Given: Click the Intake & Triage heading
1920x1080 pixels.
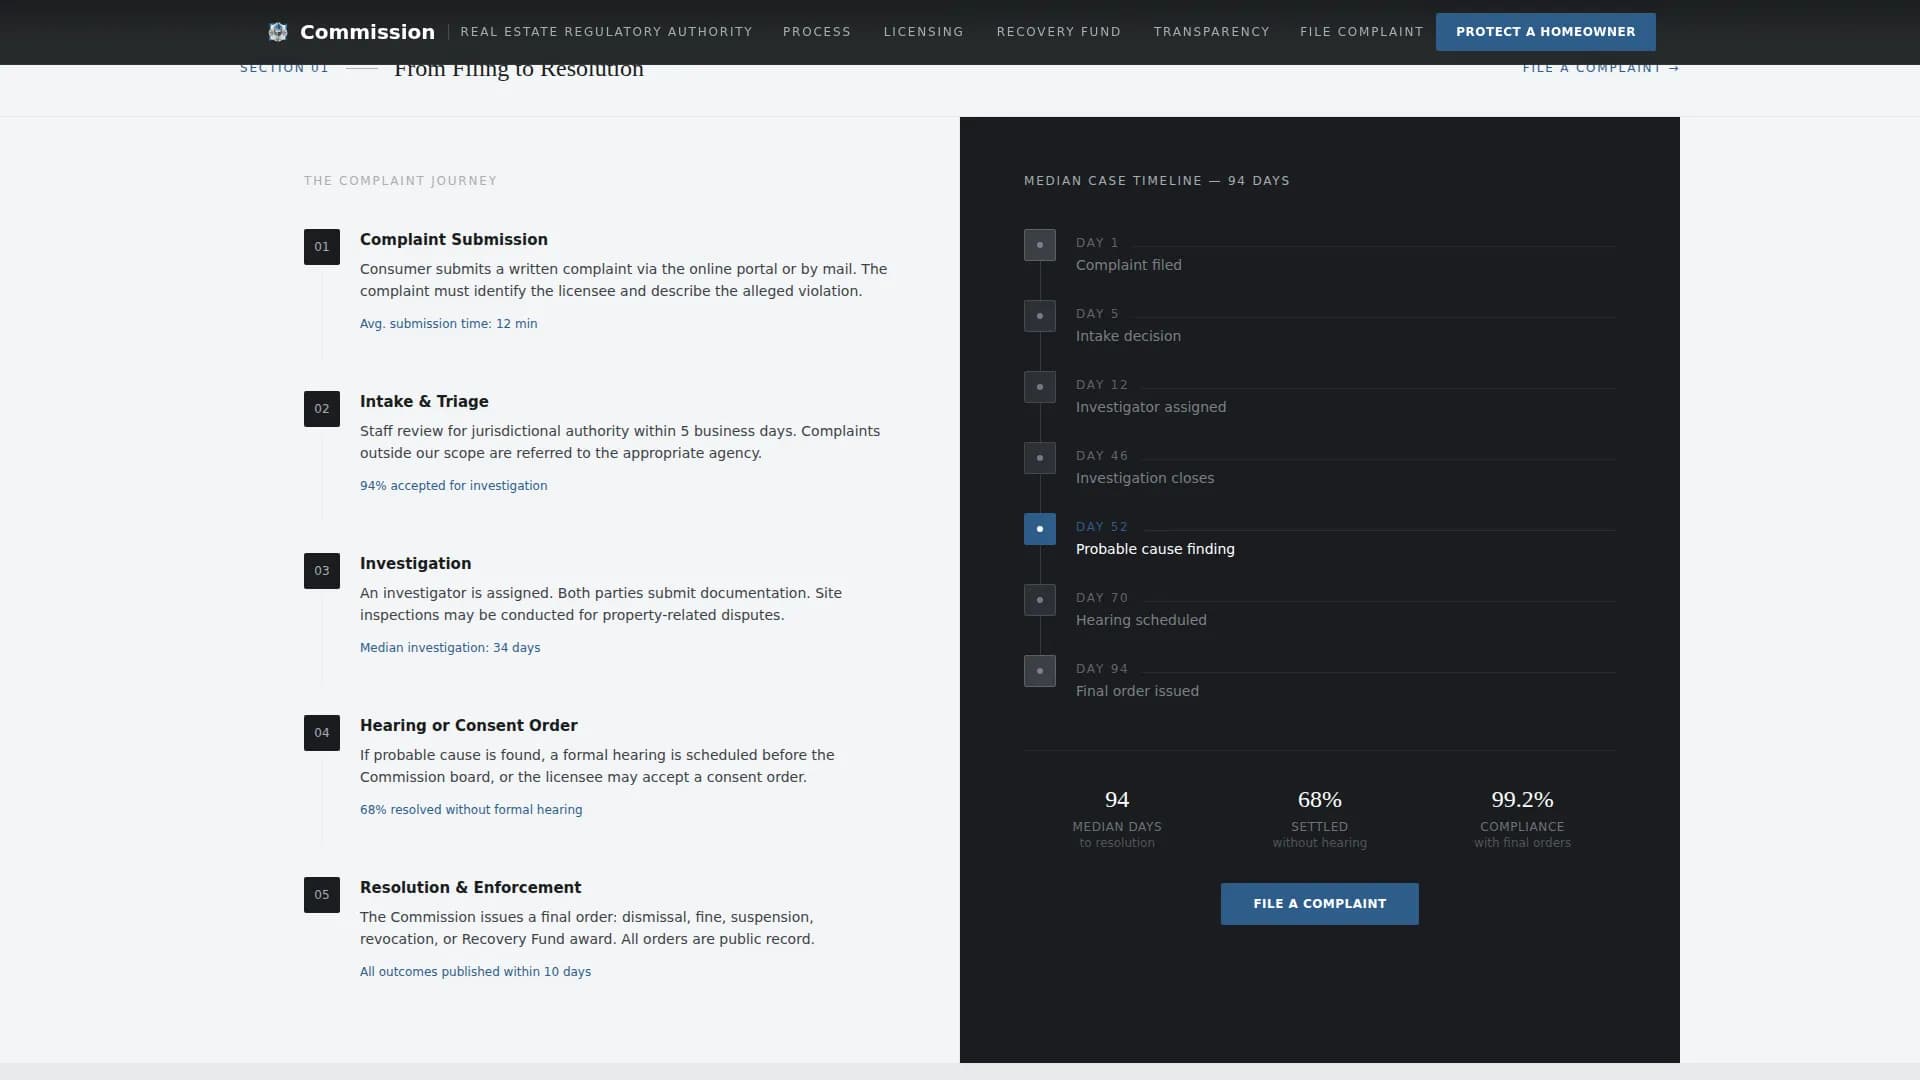Looking at the screenshot, I should click(424, 402).
